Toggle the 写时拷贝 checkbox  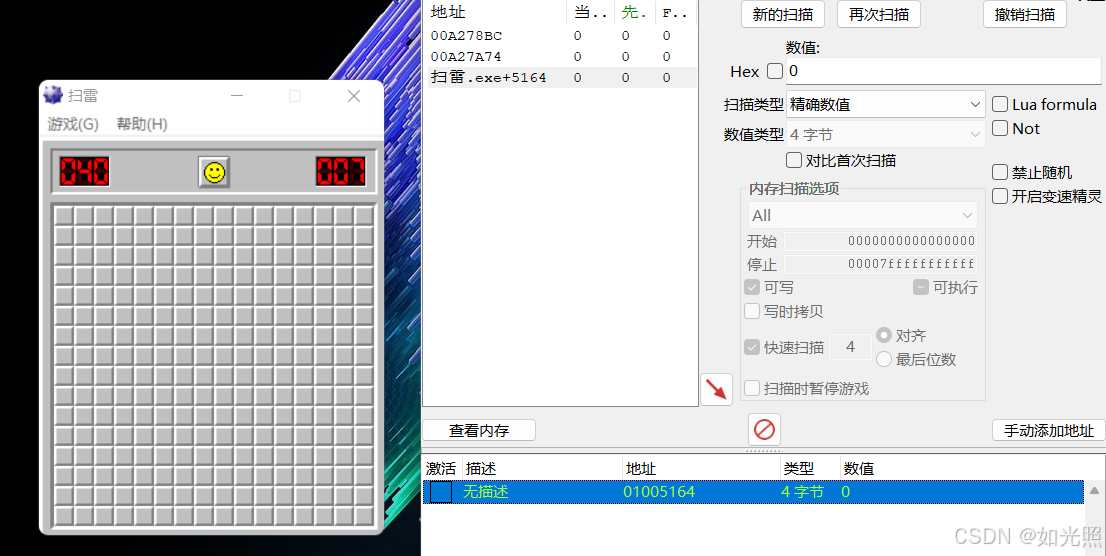[x=752, y=311]
